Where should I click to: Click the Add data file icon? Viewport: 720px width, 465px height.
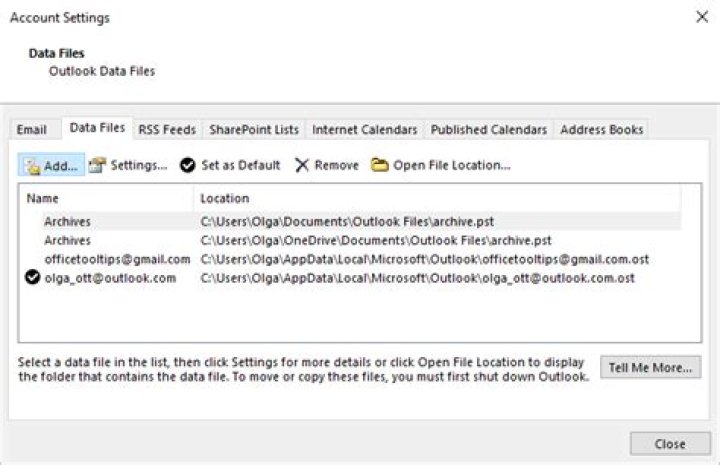[x=33, y=166]
